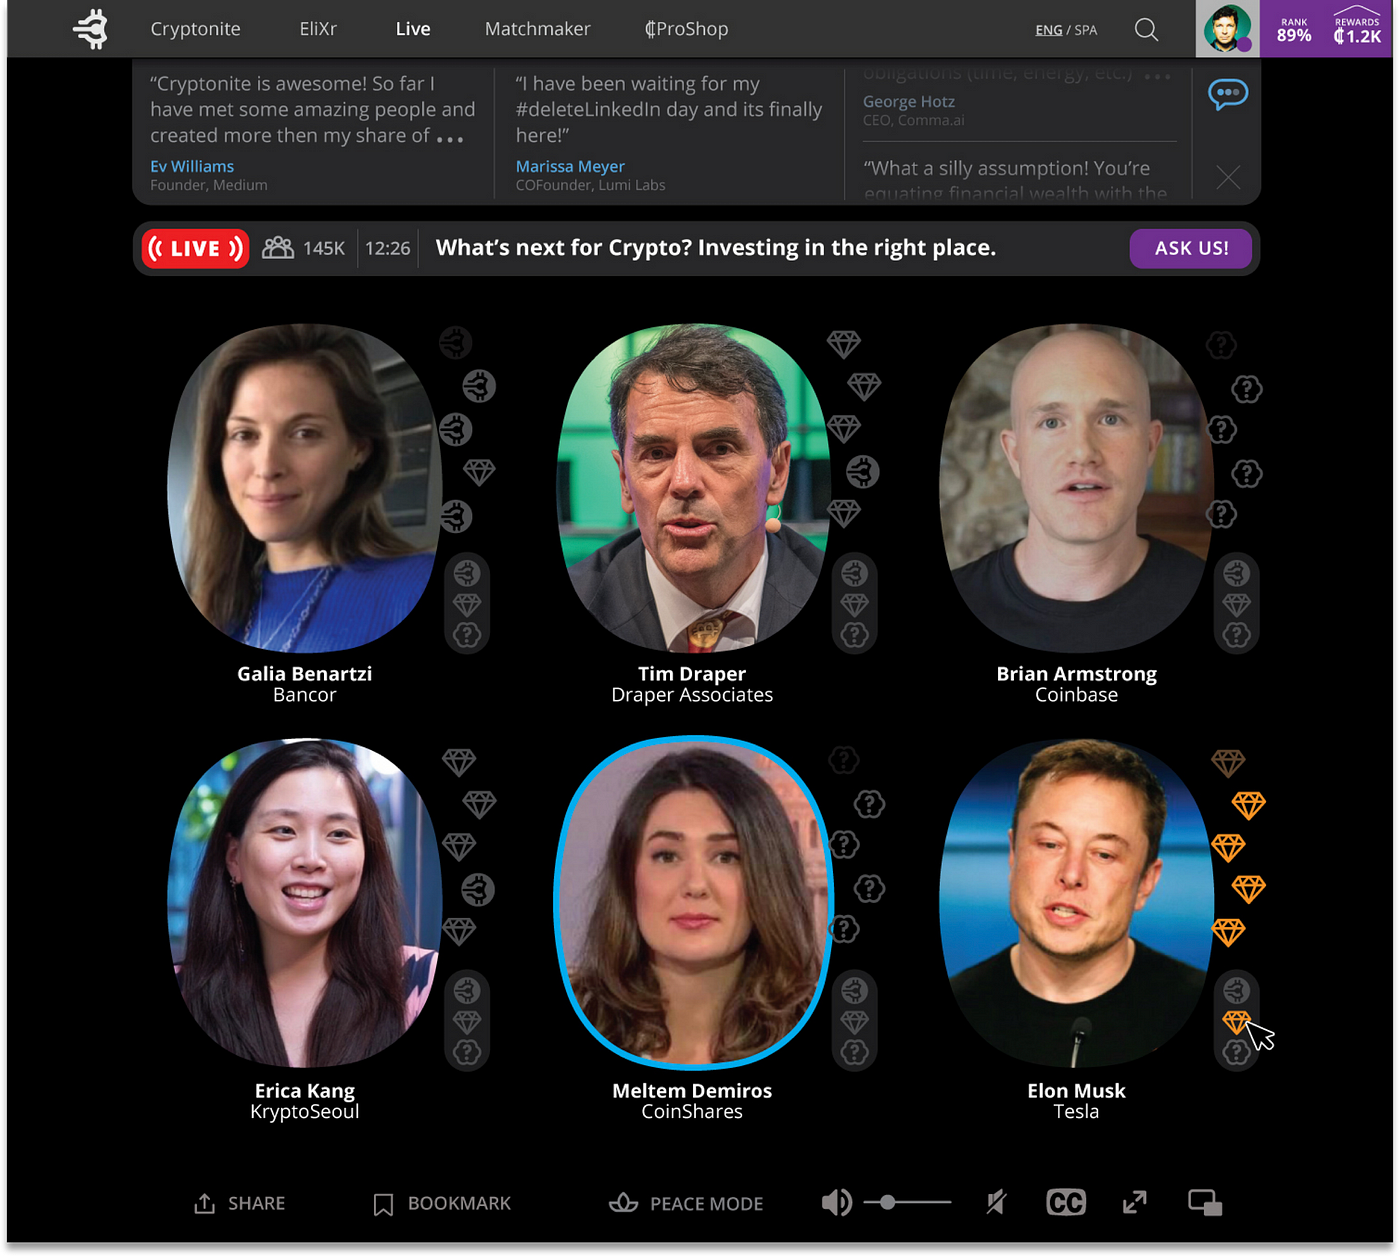1400x1256 pixels.
Task: Click question mark reaction under Meltem Demiros
Action: click(x=854, y=1052)
